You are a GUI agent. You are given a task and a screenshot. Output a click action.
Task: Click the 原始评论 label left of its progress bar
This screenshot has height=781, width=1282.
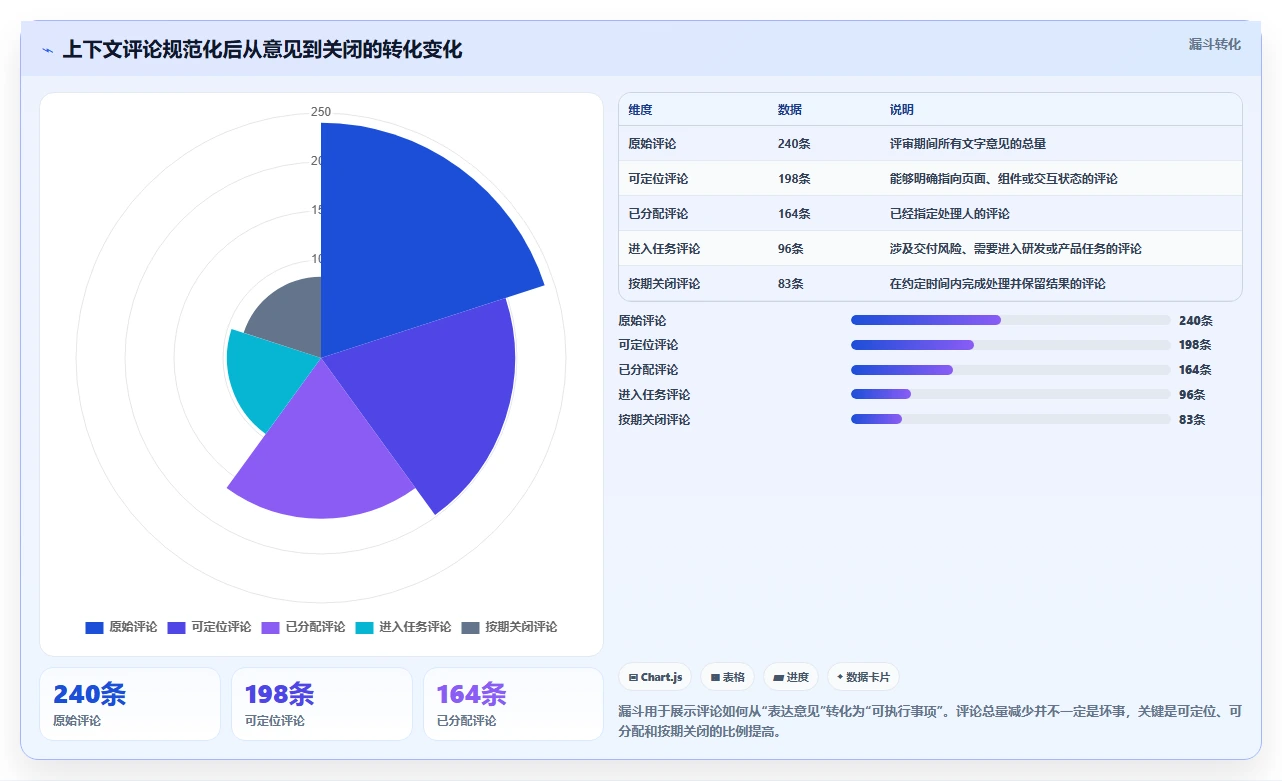642,321
